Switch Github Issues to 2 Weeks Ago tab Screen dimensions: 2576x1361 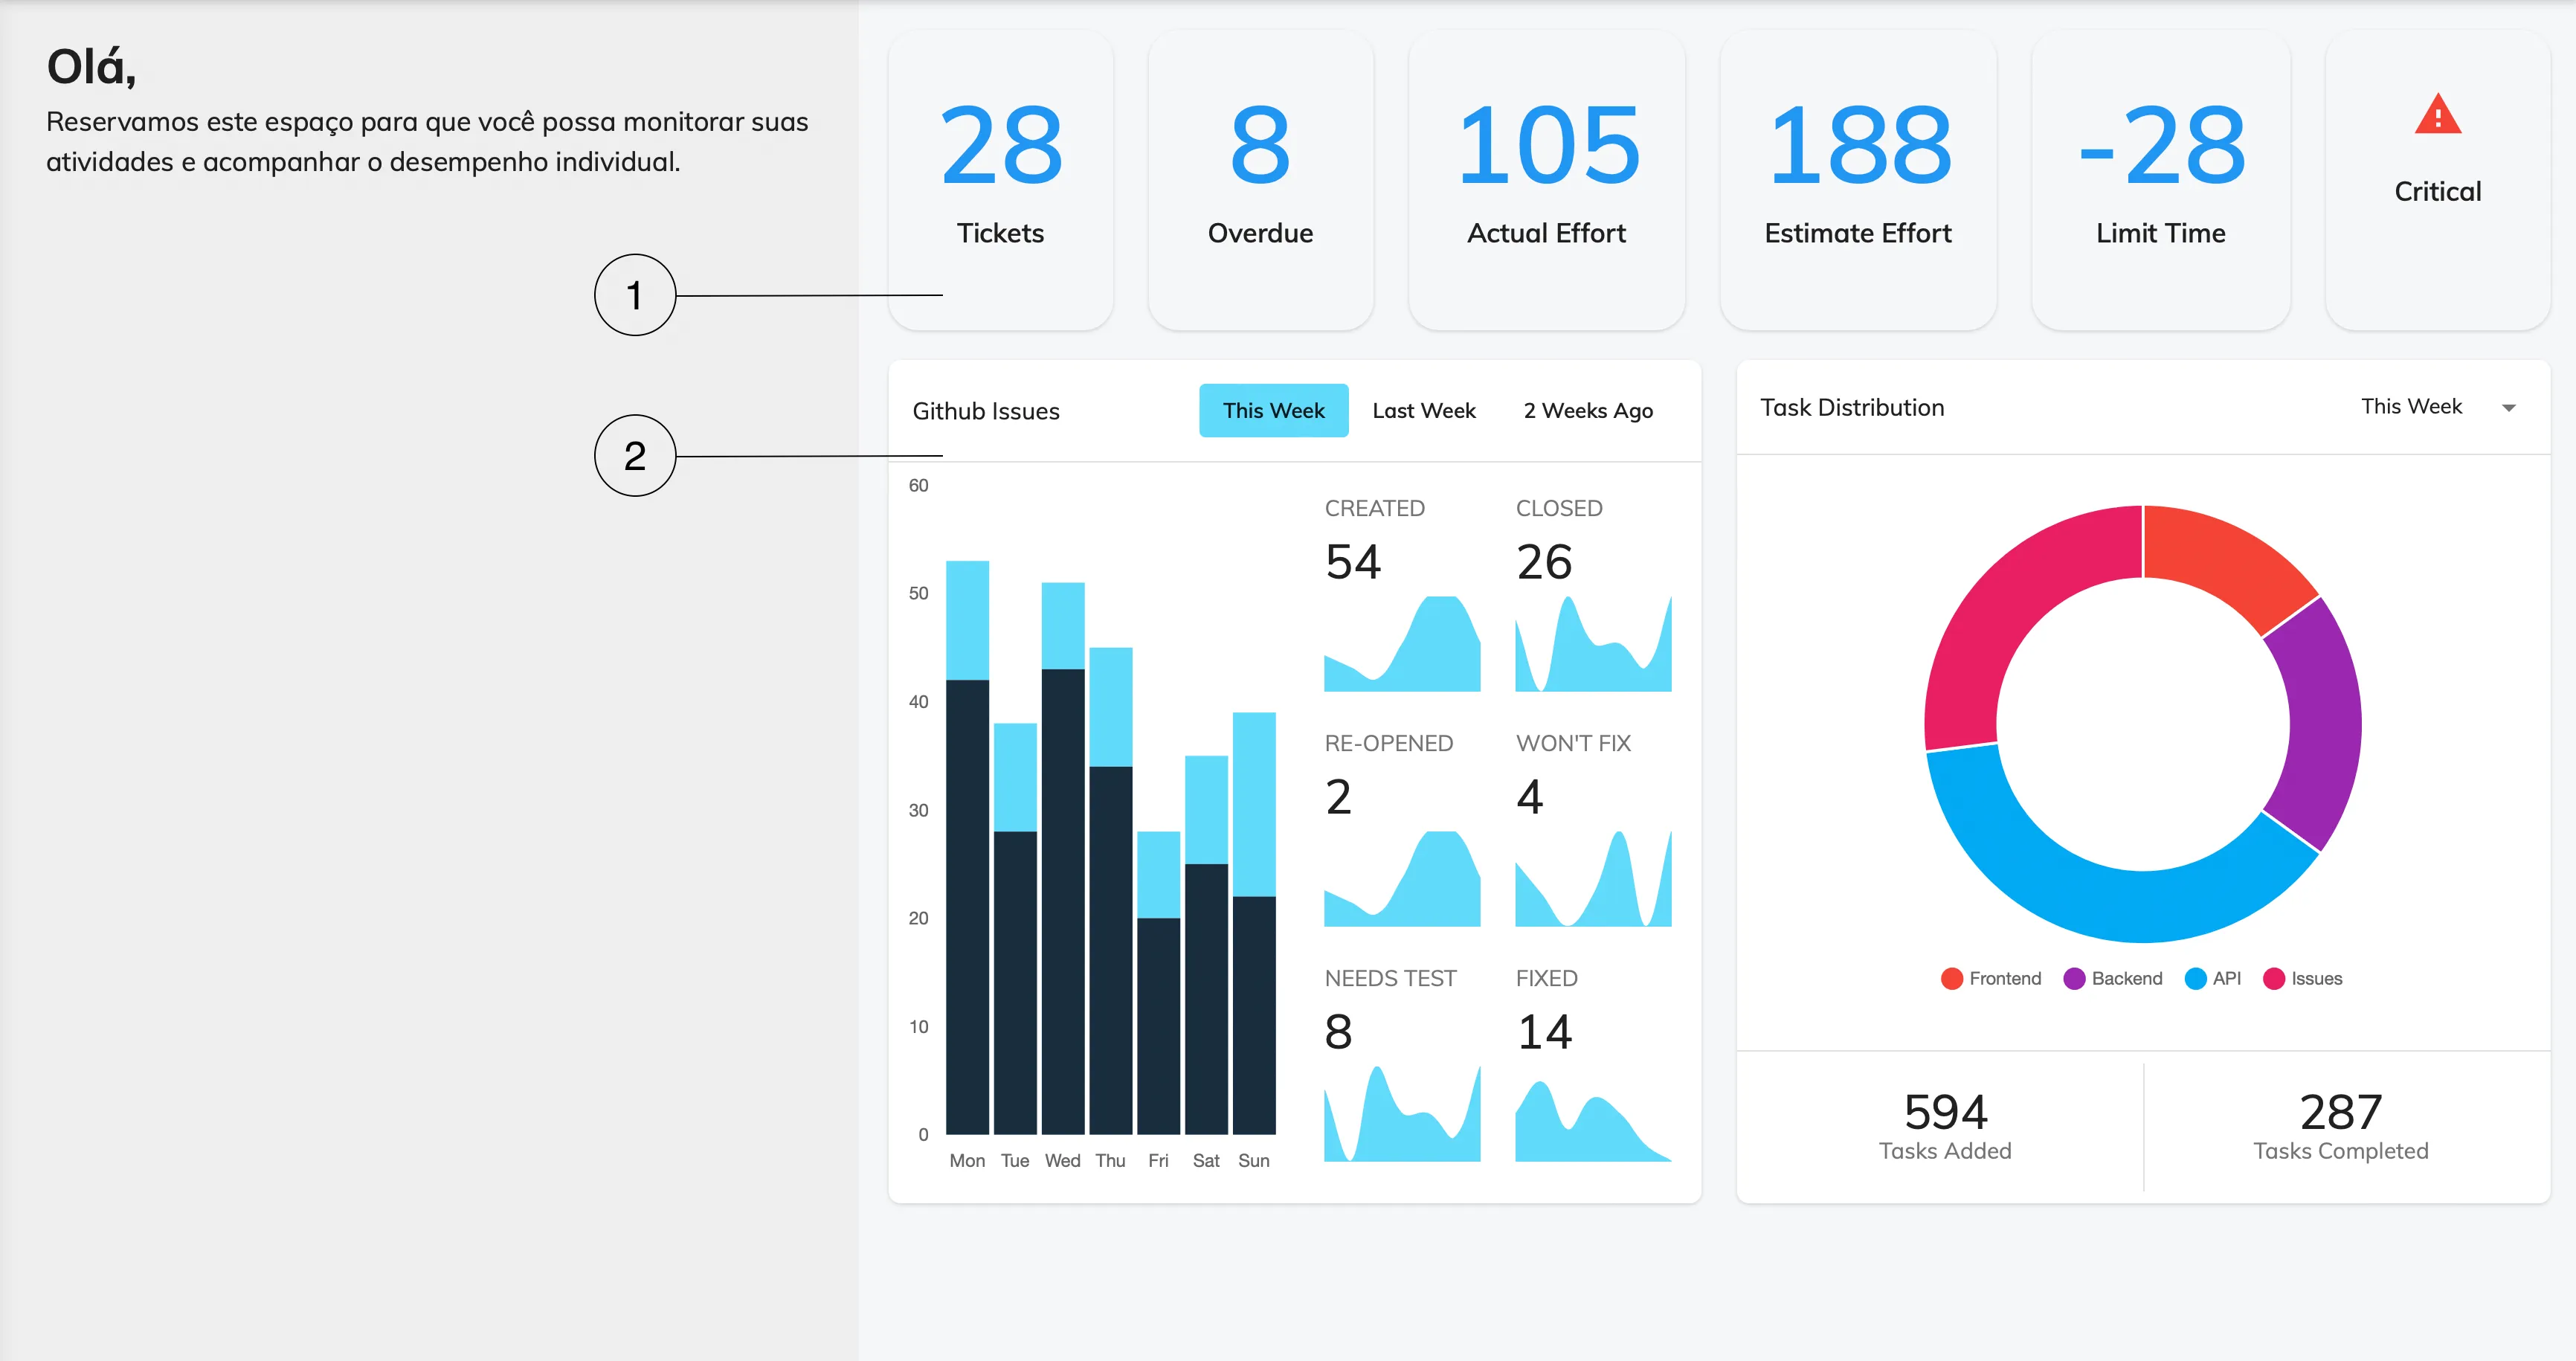[1588, 410]
